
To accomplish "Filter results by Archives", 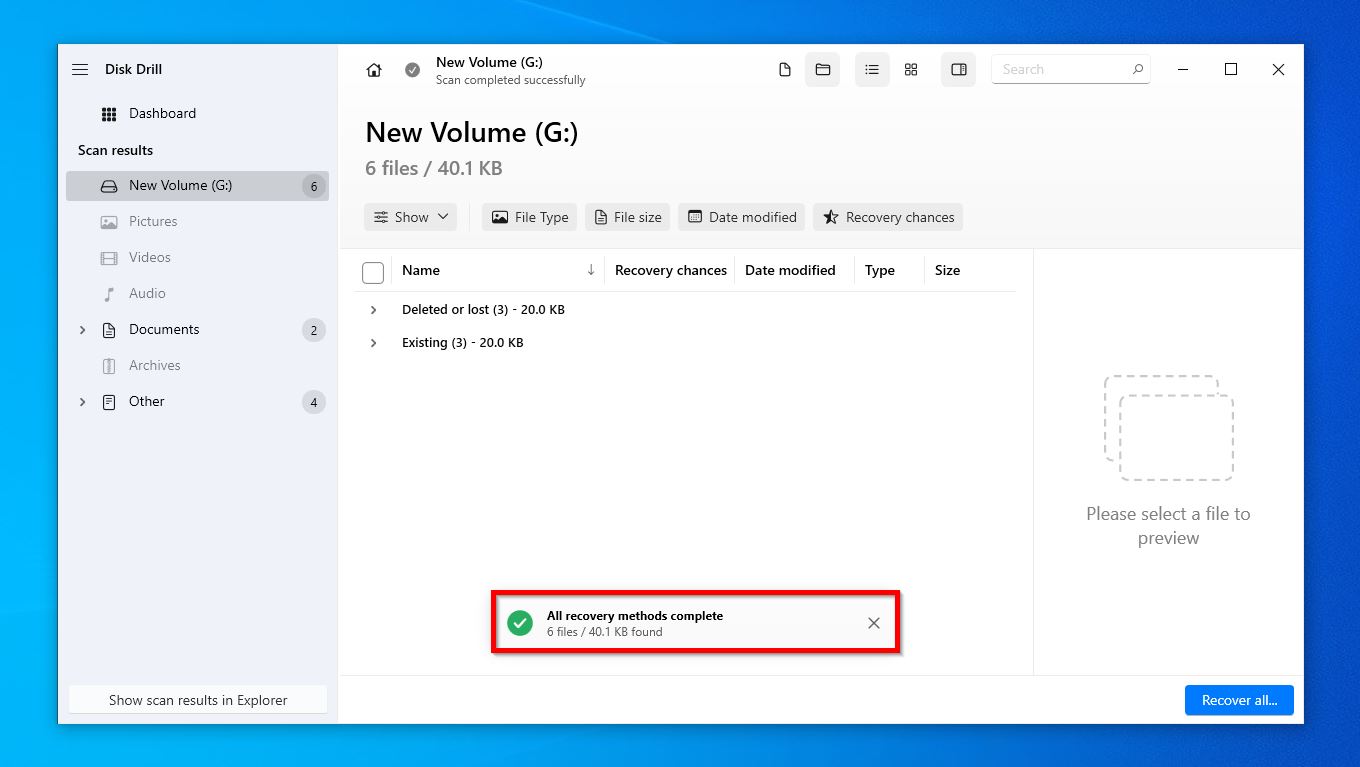I will coord(197,366).
